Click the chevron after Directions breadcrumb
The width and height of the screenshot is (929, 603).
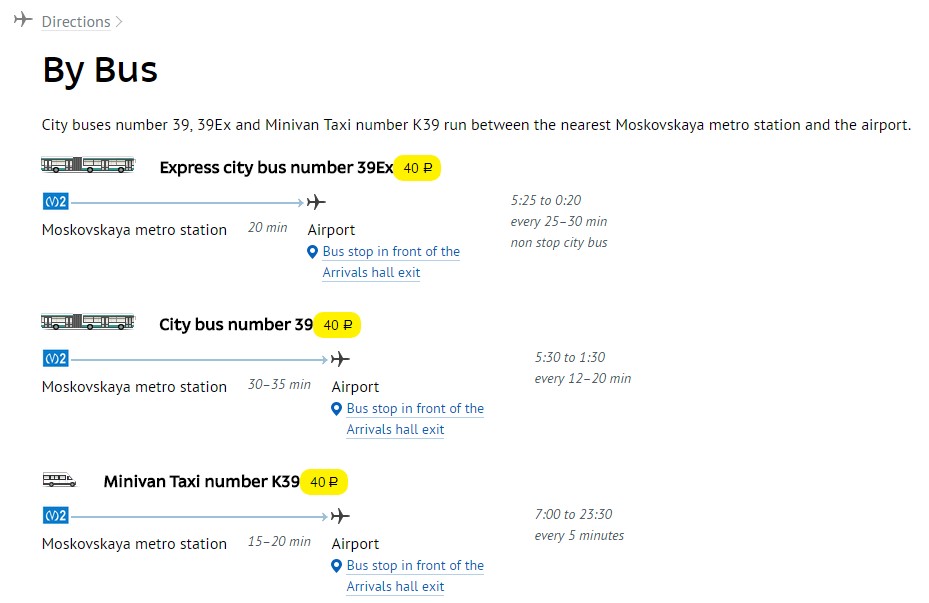point(119,22)
